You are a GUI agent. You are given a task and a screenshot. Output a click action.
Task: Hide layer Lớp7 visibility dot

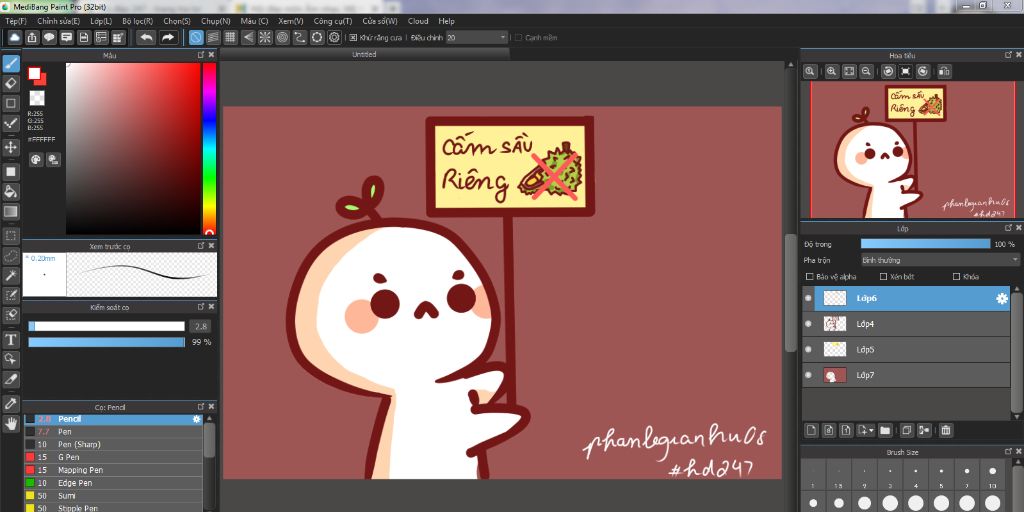pyautogui.click(x=808, y=375)
